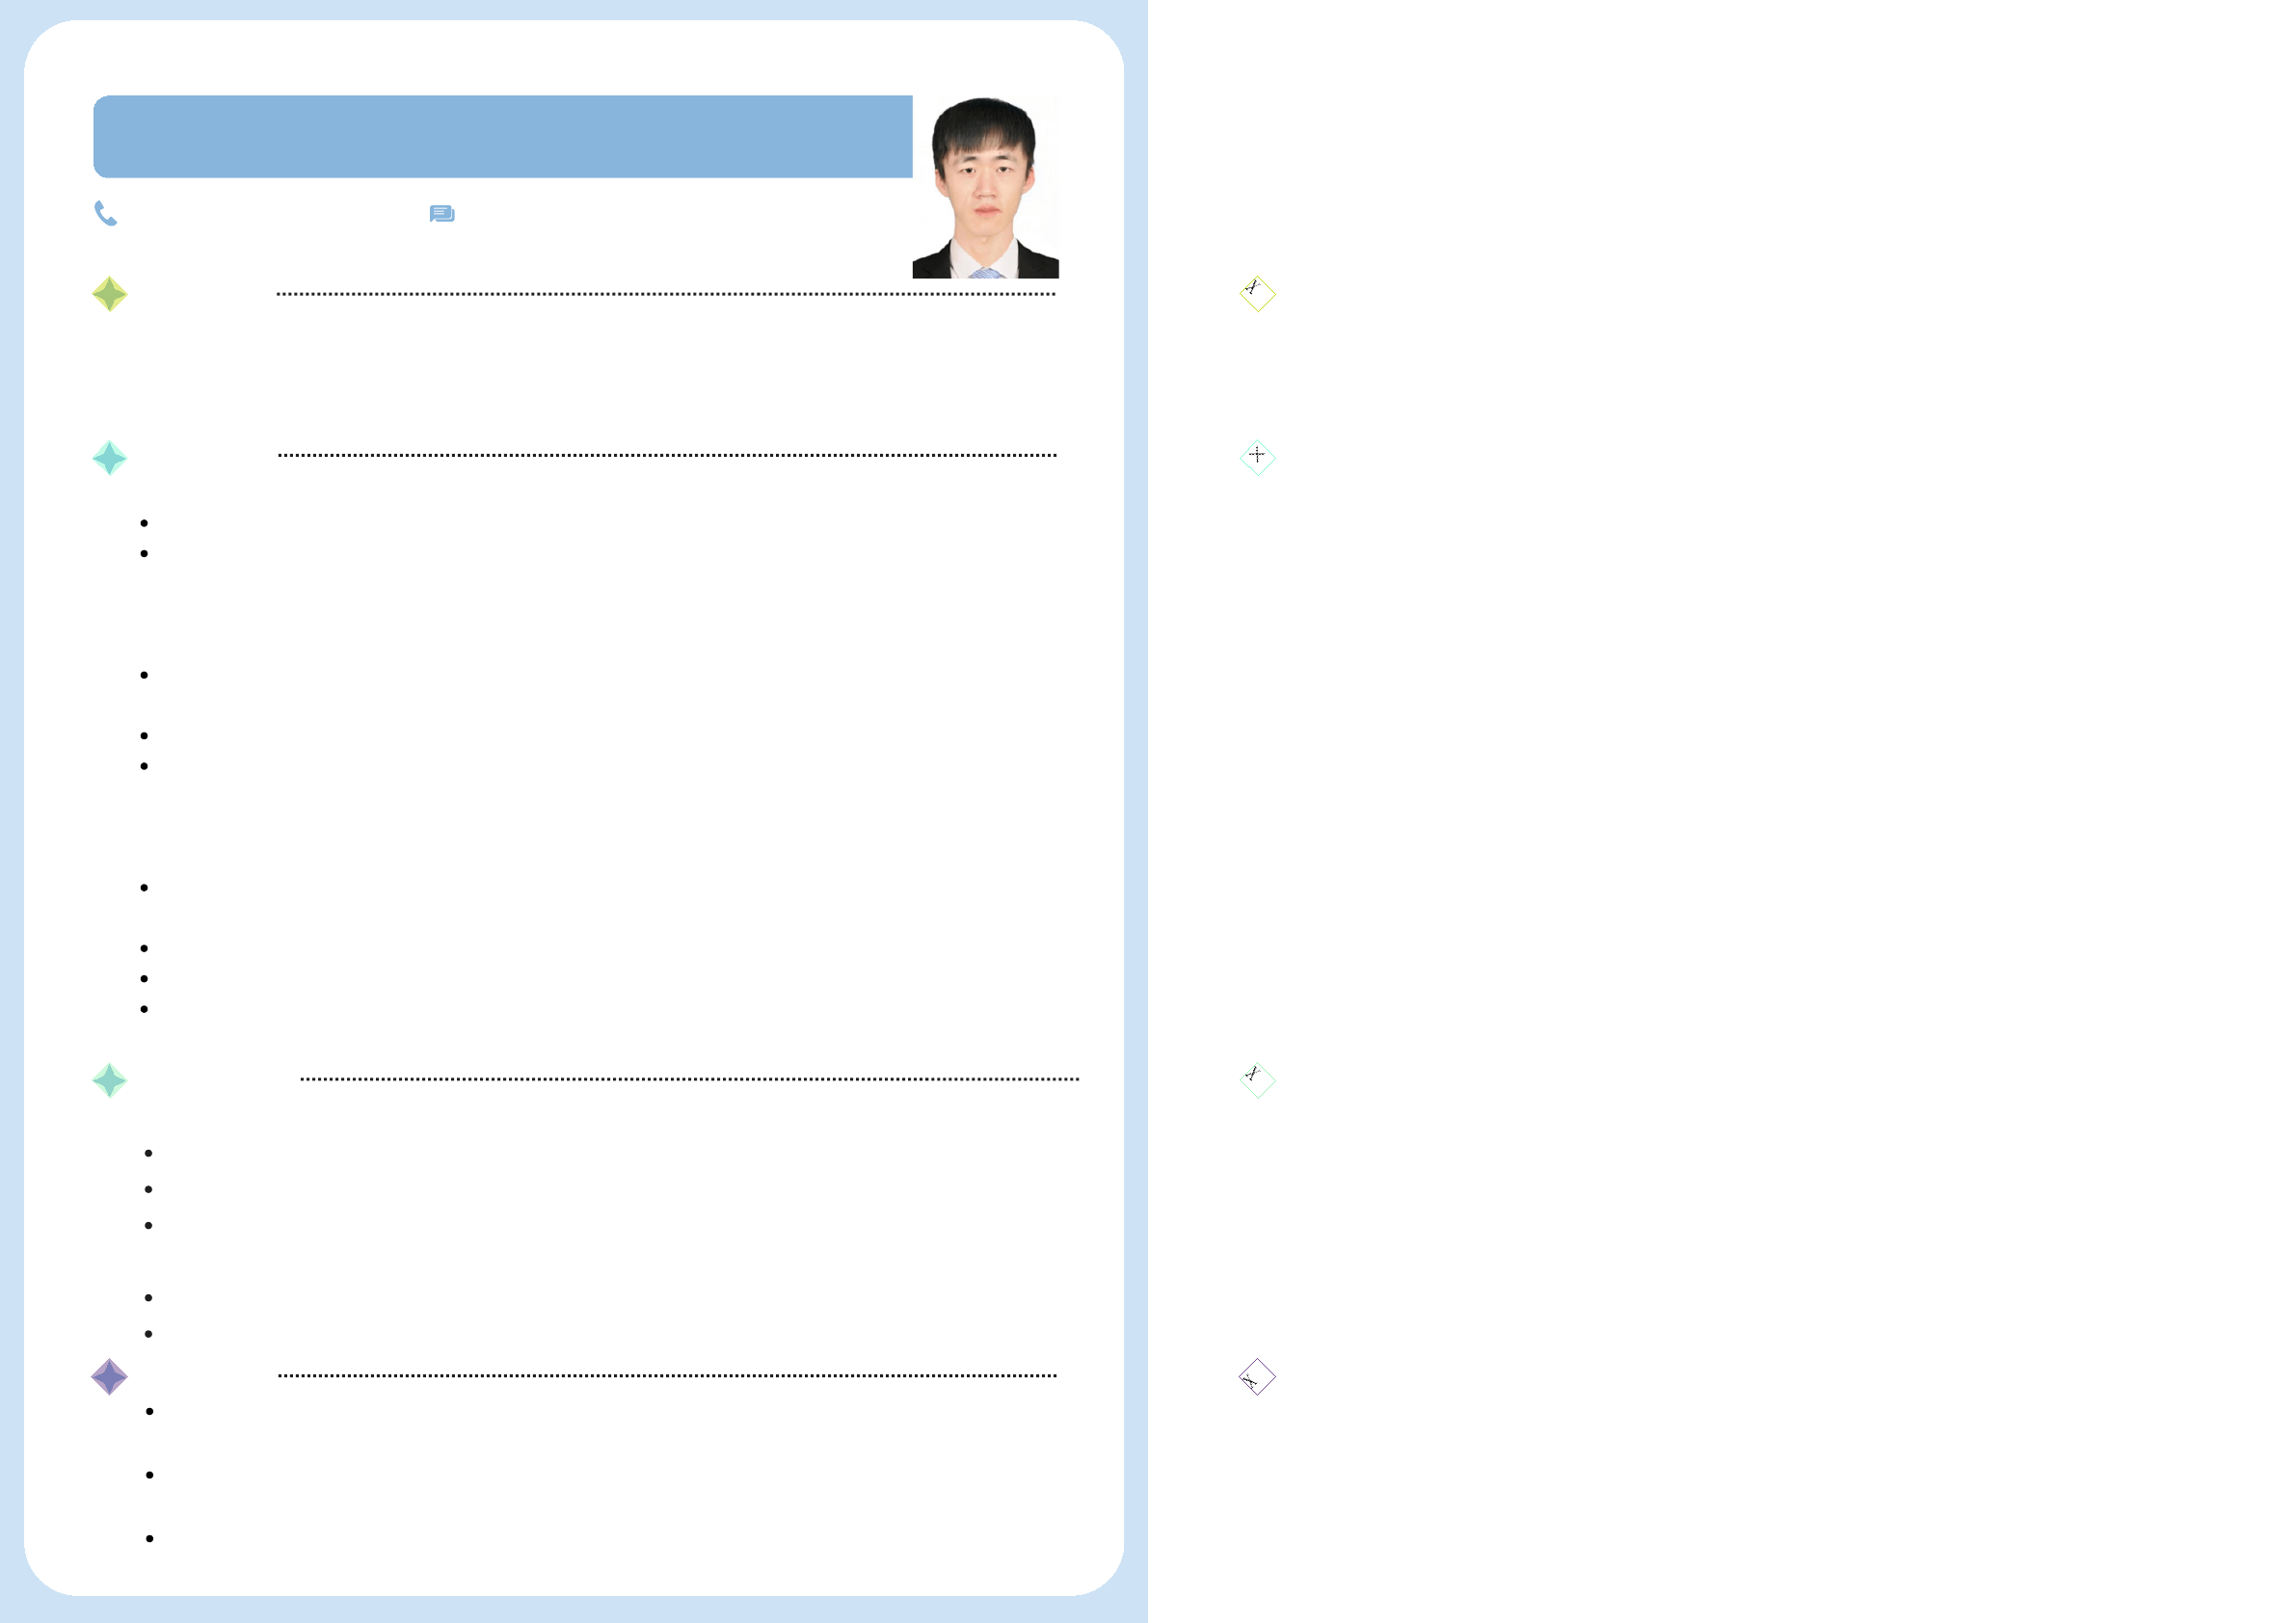This screenshot has height=1623, width=2296.
Task: Click the purple-outlined diamond on right page
Action: (1257, 1377)
